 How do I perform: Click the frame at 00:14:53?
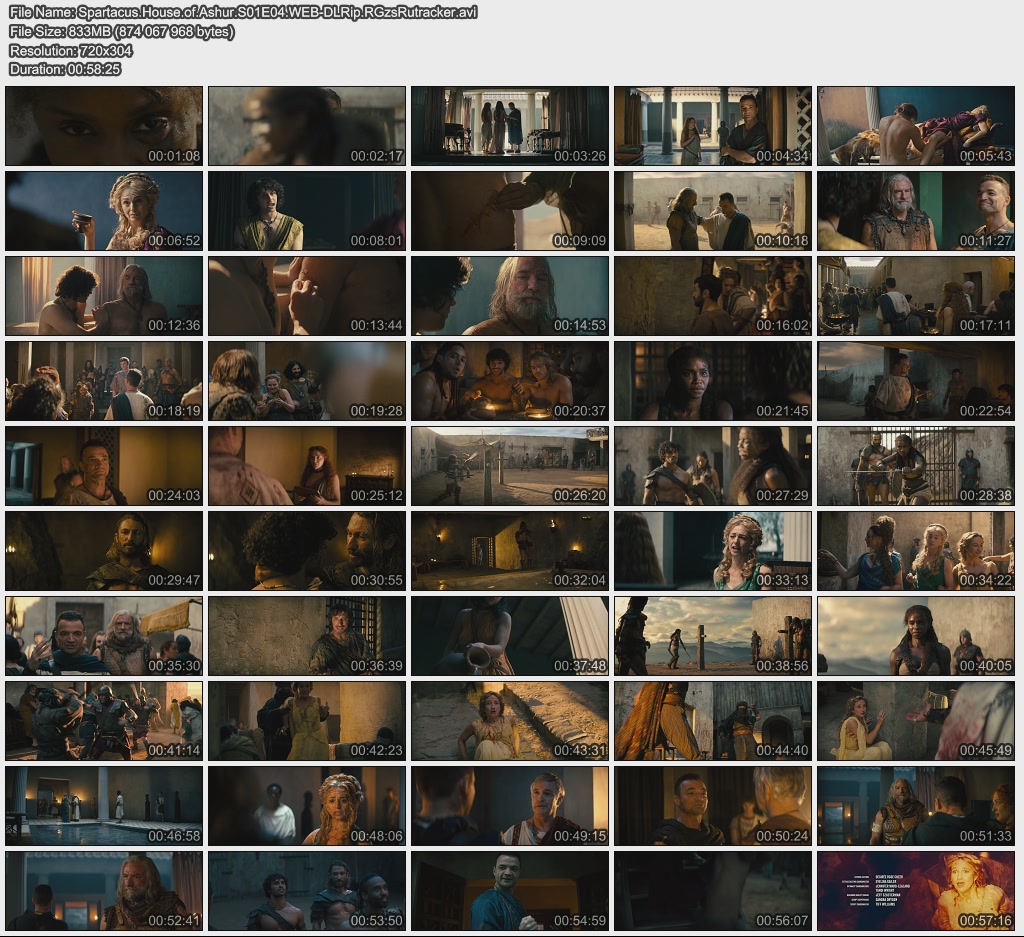(510, 296)
